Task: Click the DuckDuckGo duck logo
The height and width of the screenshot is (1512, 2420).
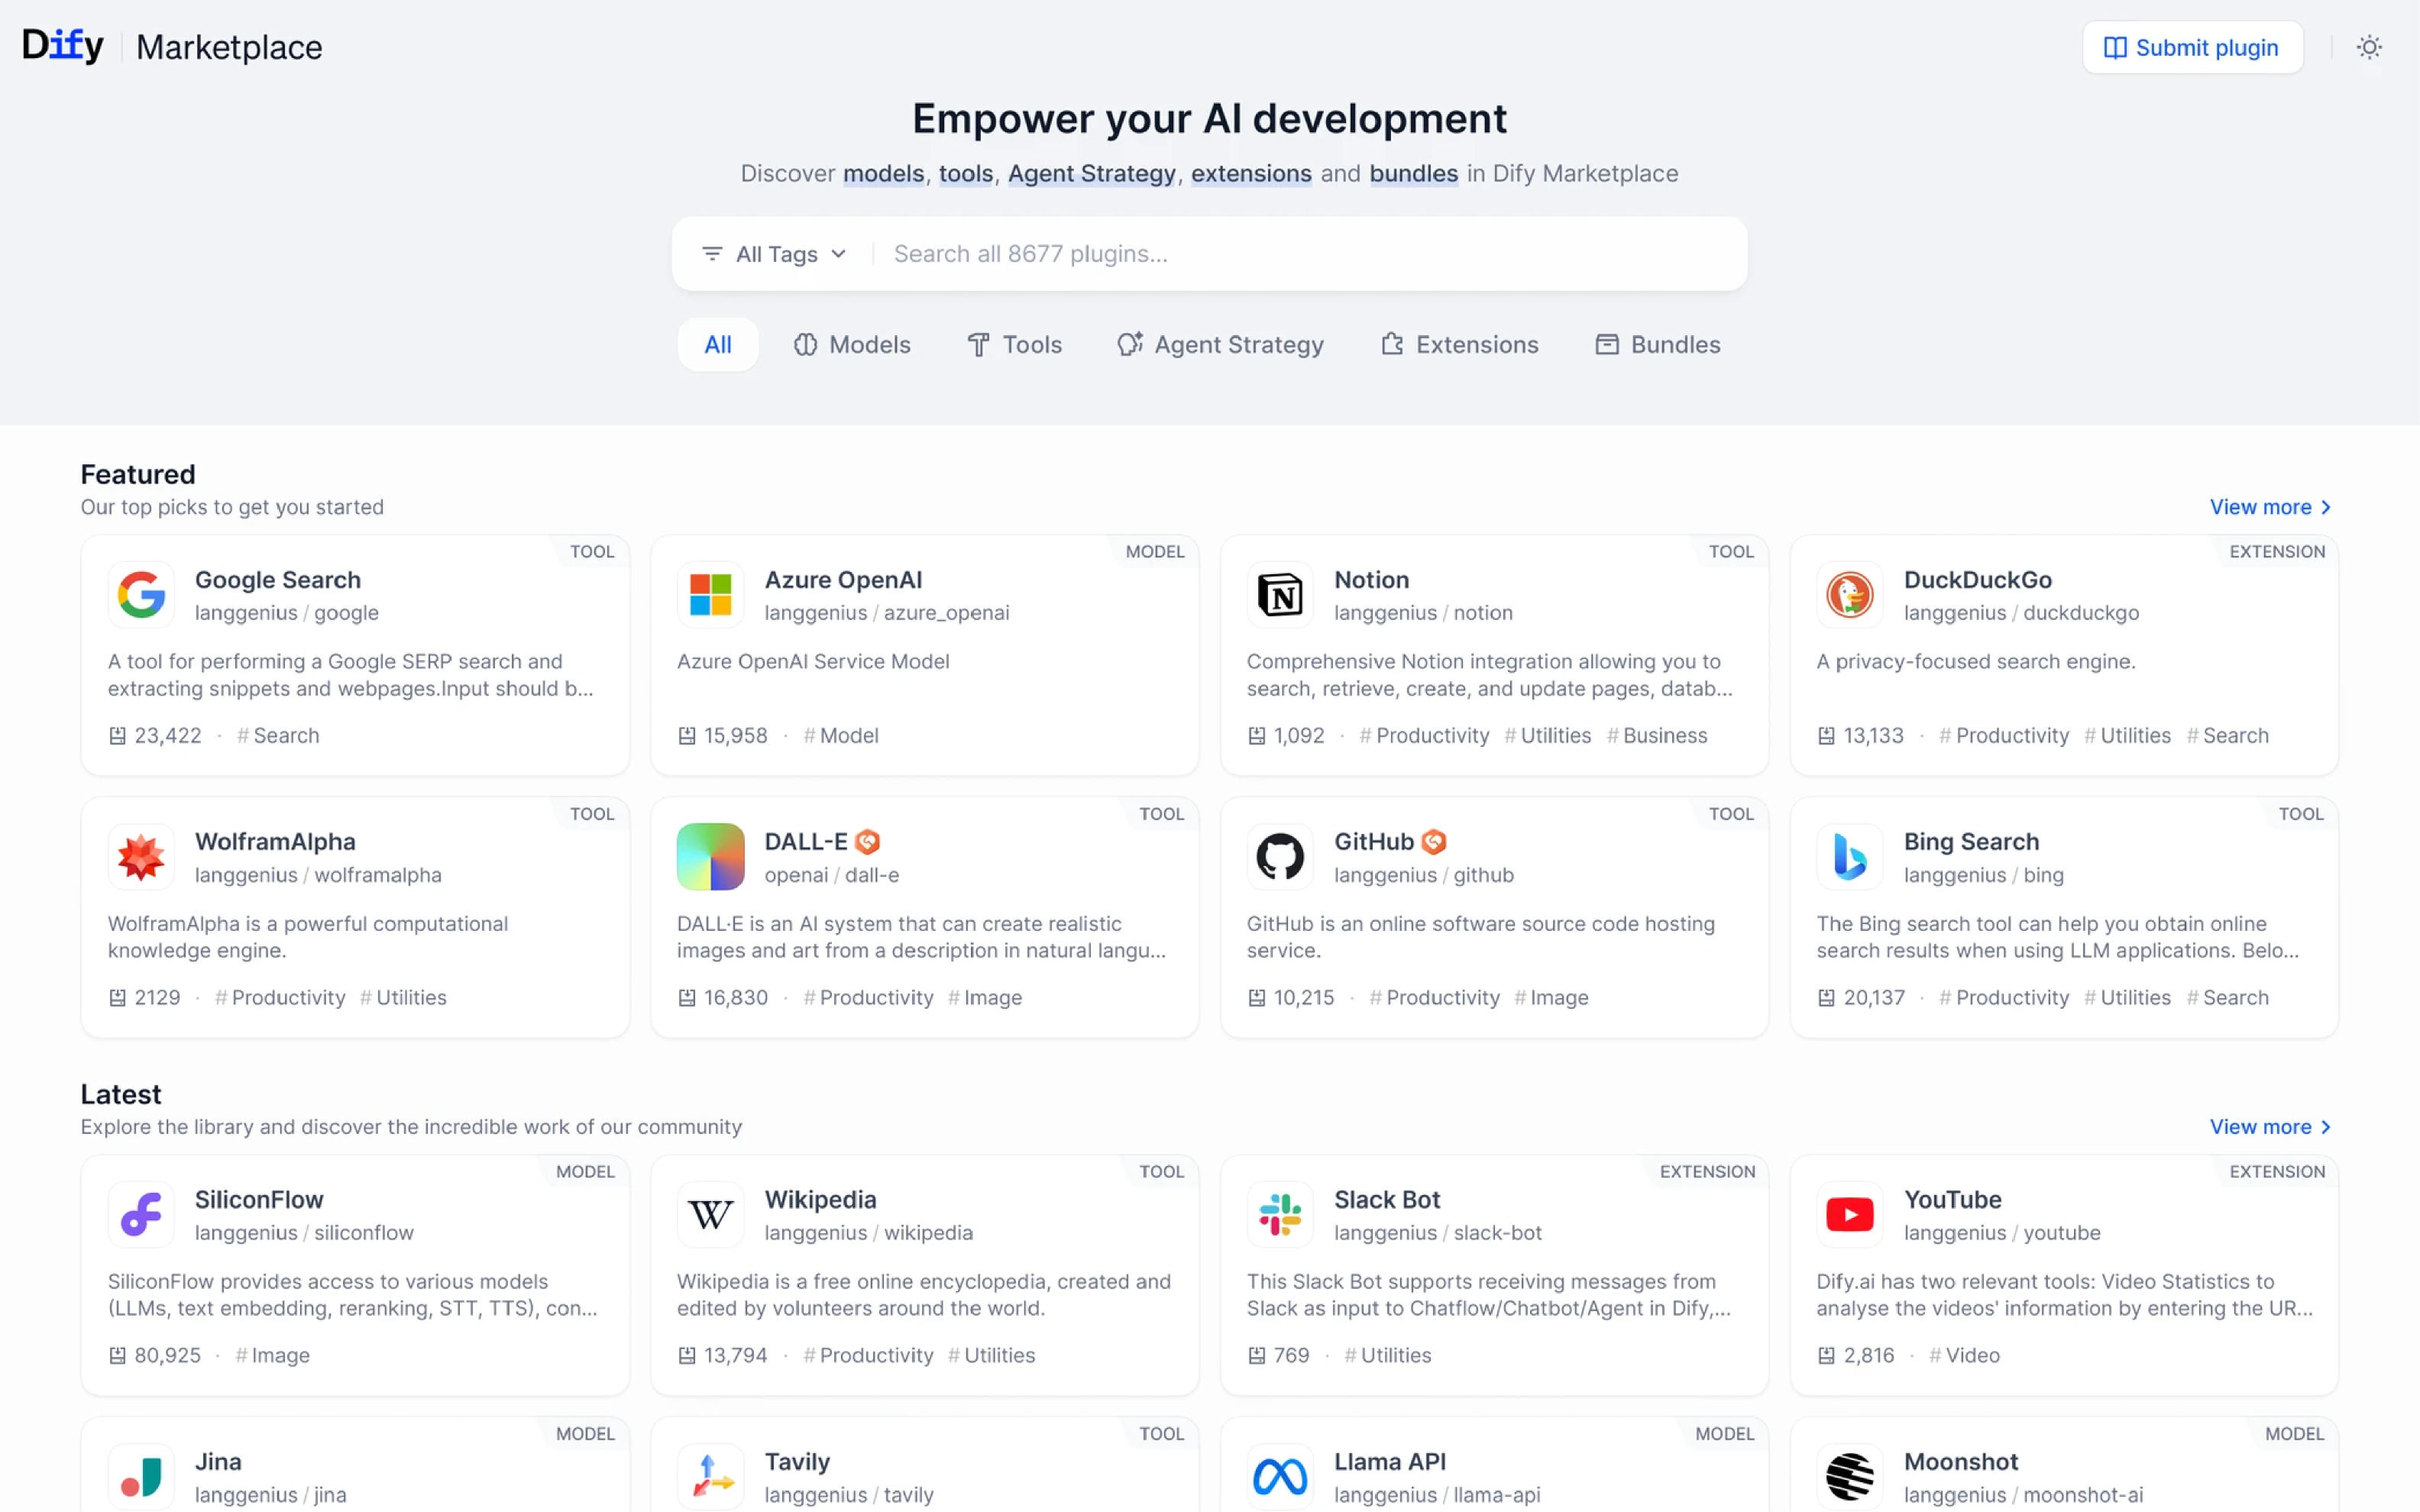Action: coord(1849,595)
